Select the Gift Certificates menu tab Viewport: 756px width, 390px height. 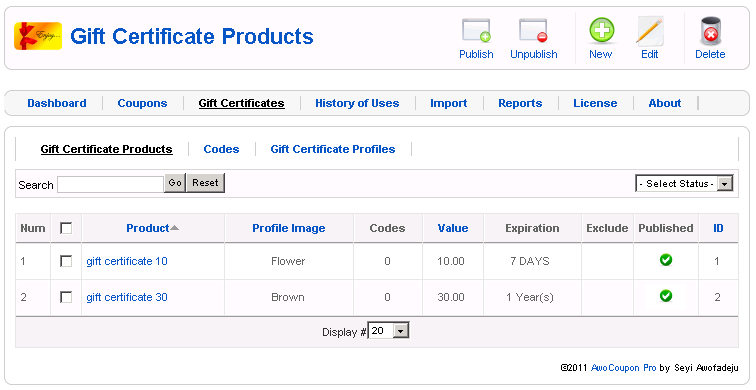tap(242, 103)
